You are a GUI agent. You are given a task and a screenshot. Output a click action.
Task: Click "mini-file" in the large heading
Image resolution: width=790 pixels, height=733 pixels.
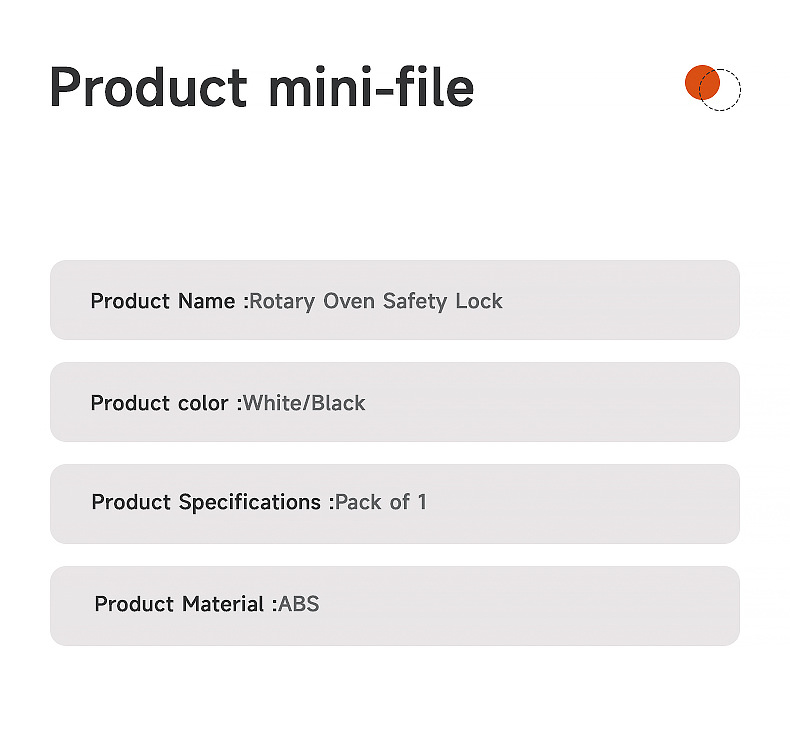coord(371,88)
